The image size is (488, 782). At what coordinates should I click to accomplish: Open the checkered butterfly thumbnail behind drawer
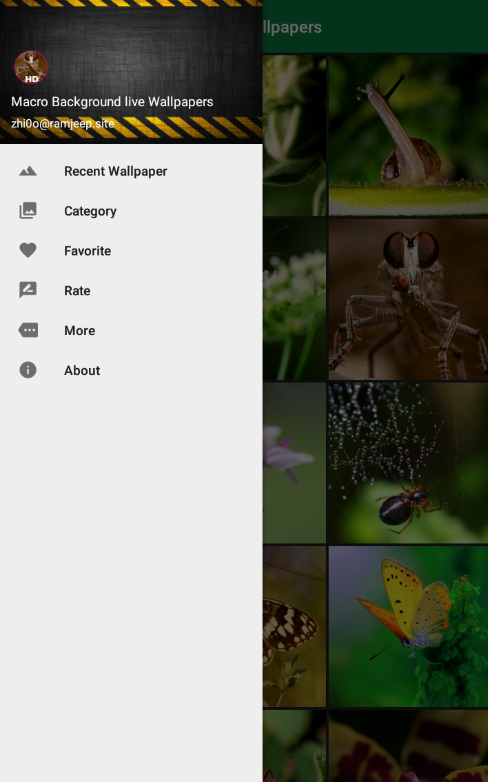pos(294,626)
